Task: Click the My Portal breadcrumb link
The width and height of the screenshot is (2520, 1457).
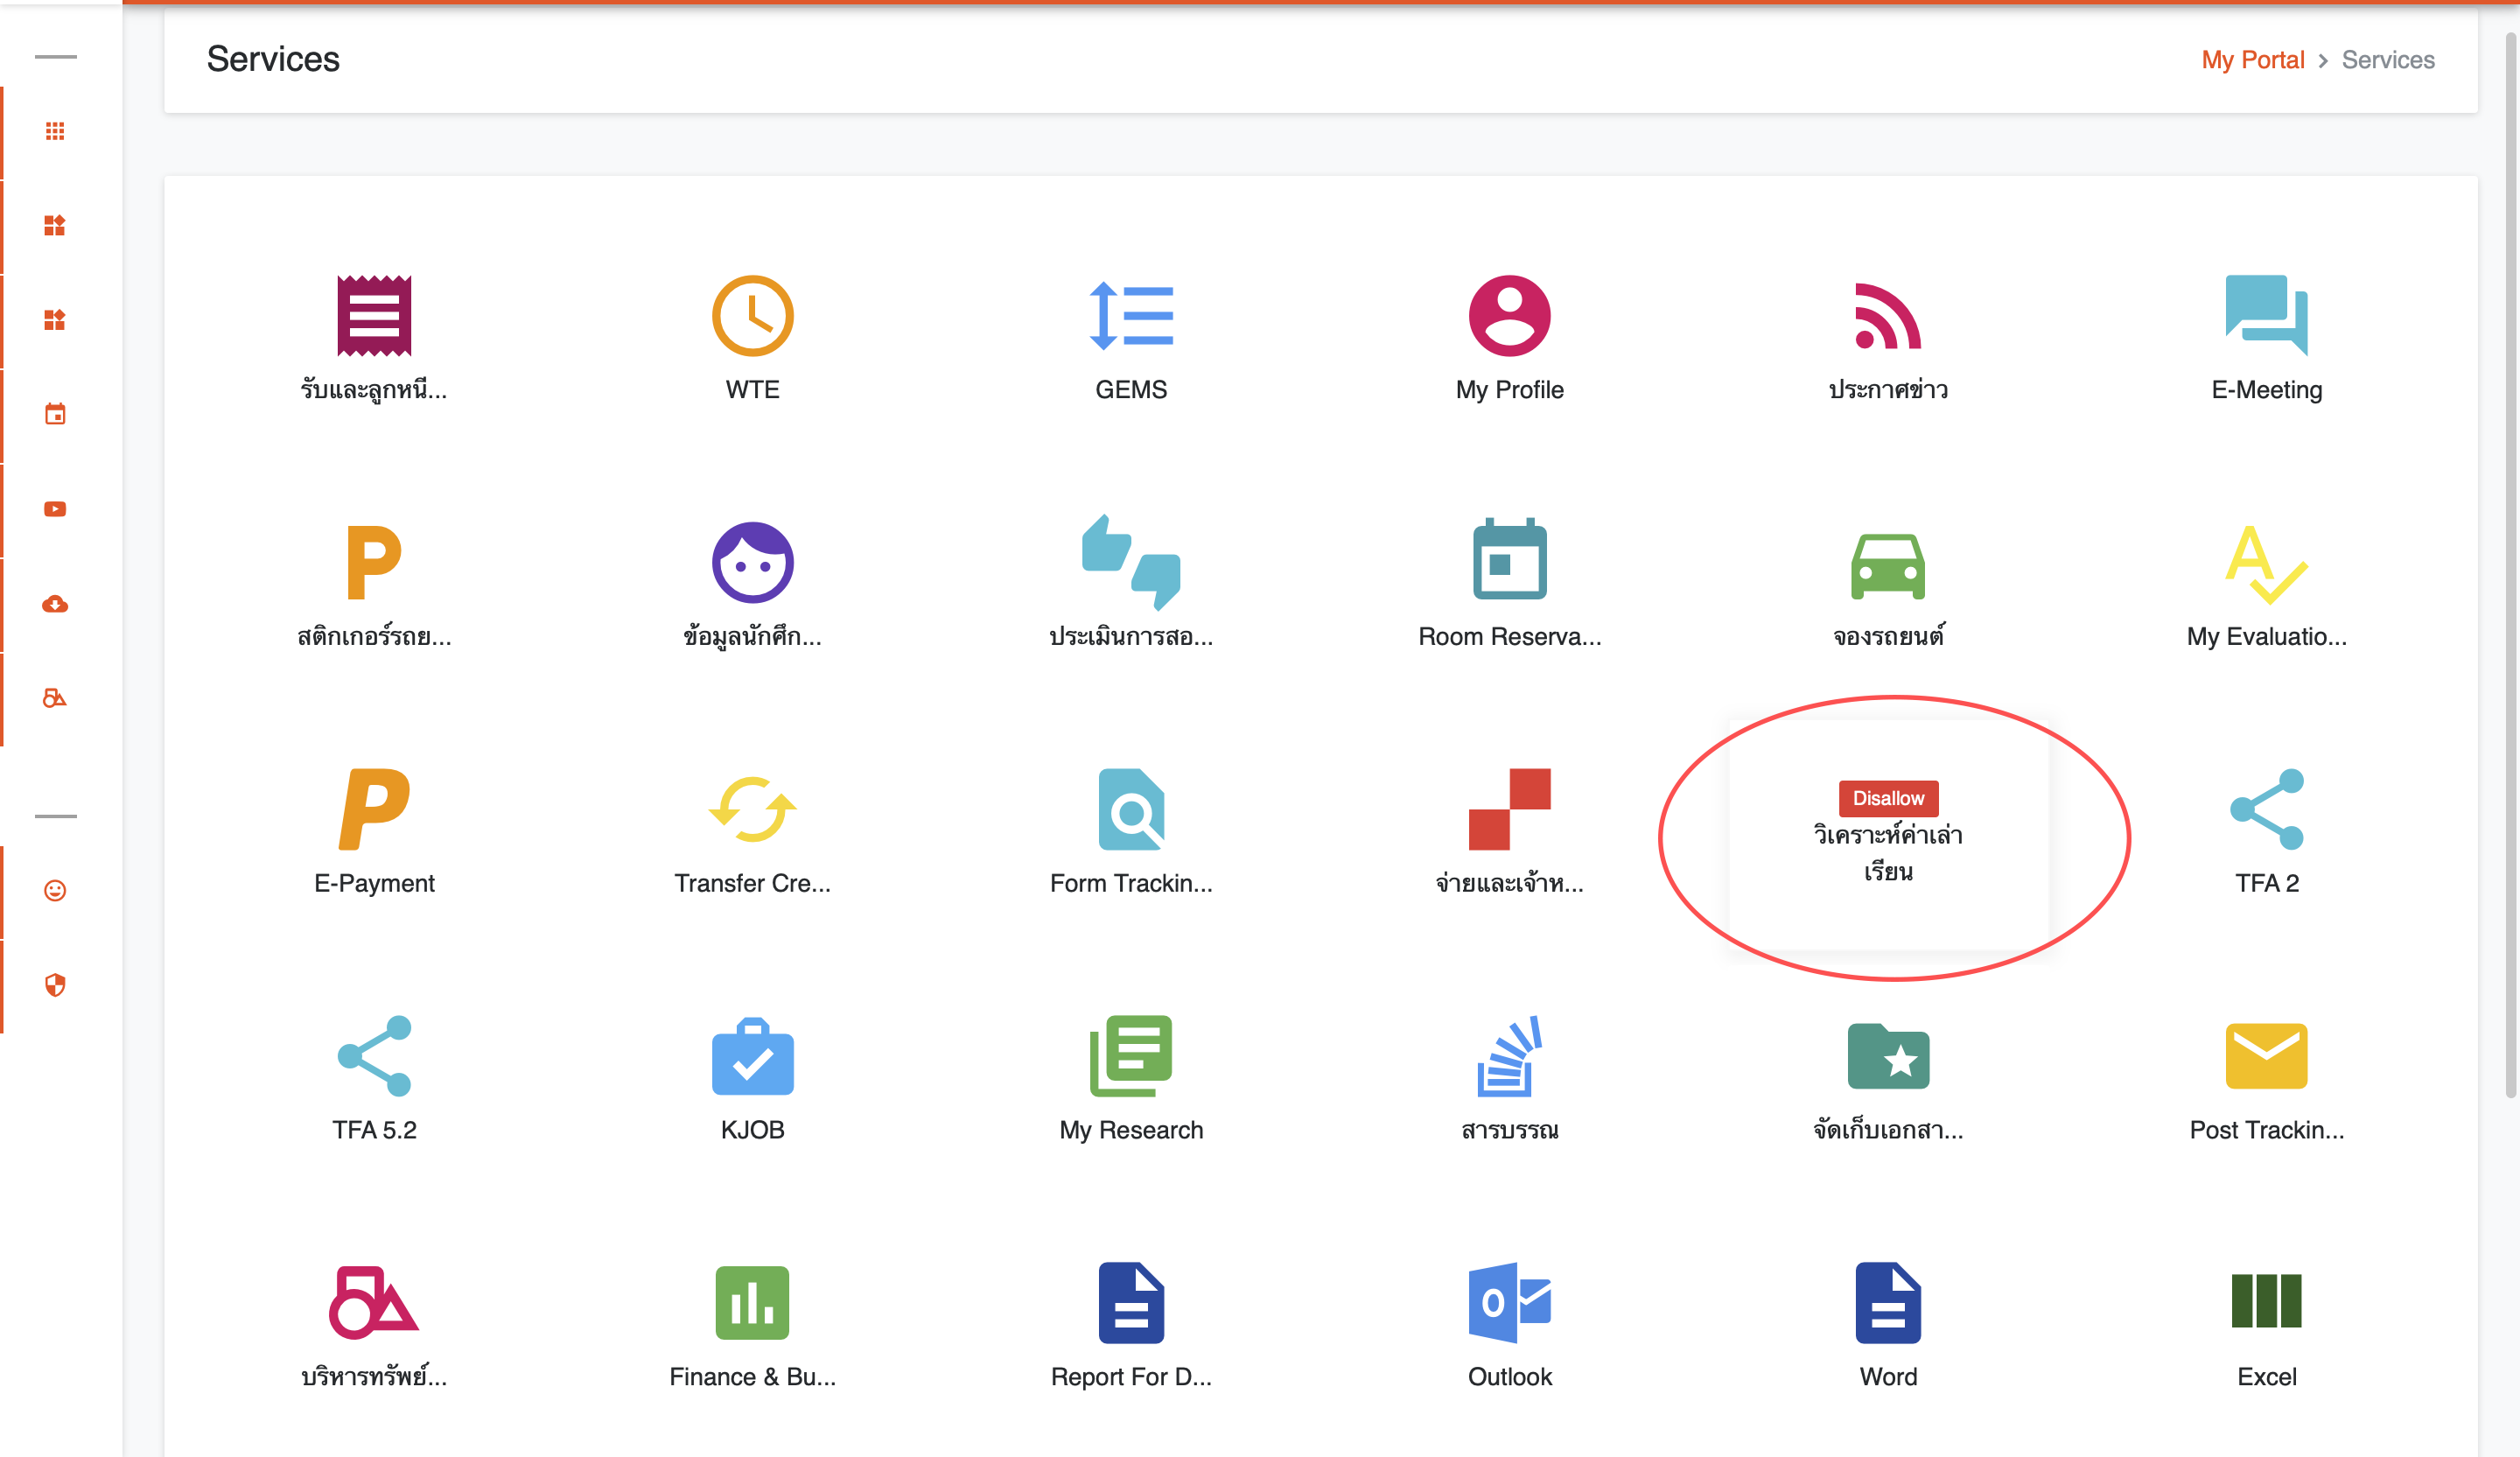Action: click(x=2252, y=60)
